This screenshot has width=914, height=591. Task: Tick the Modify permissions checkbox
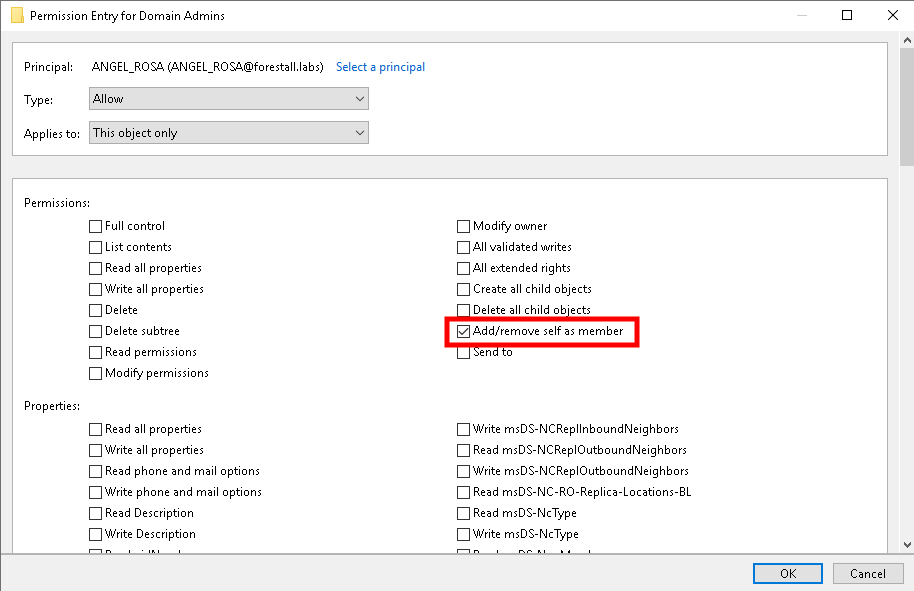[96, 373]
